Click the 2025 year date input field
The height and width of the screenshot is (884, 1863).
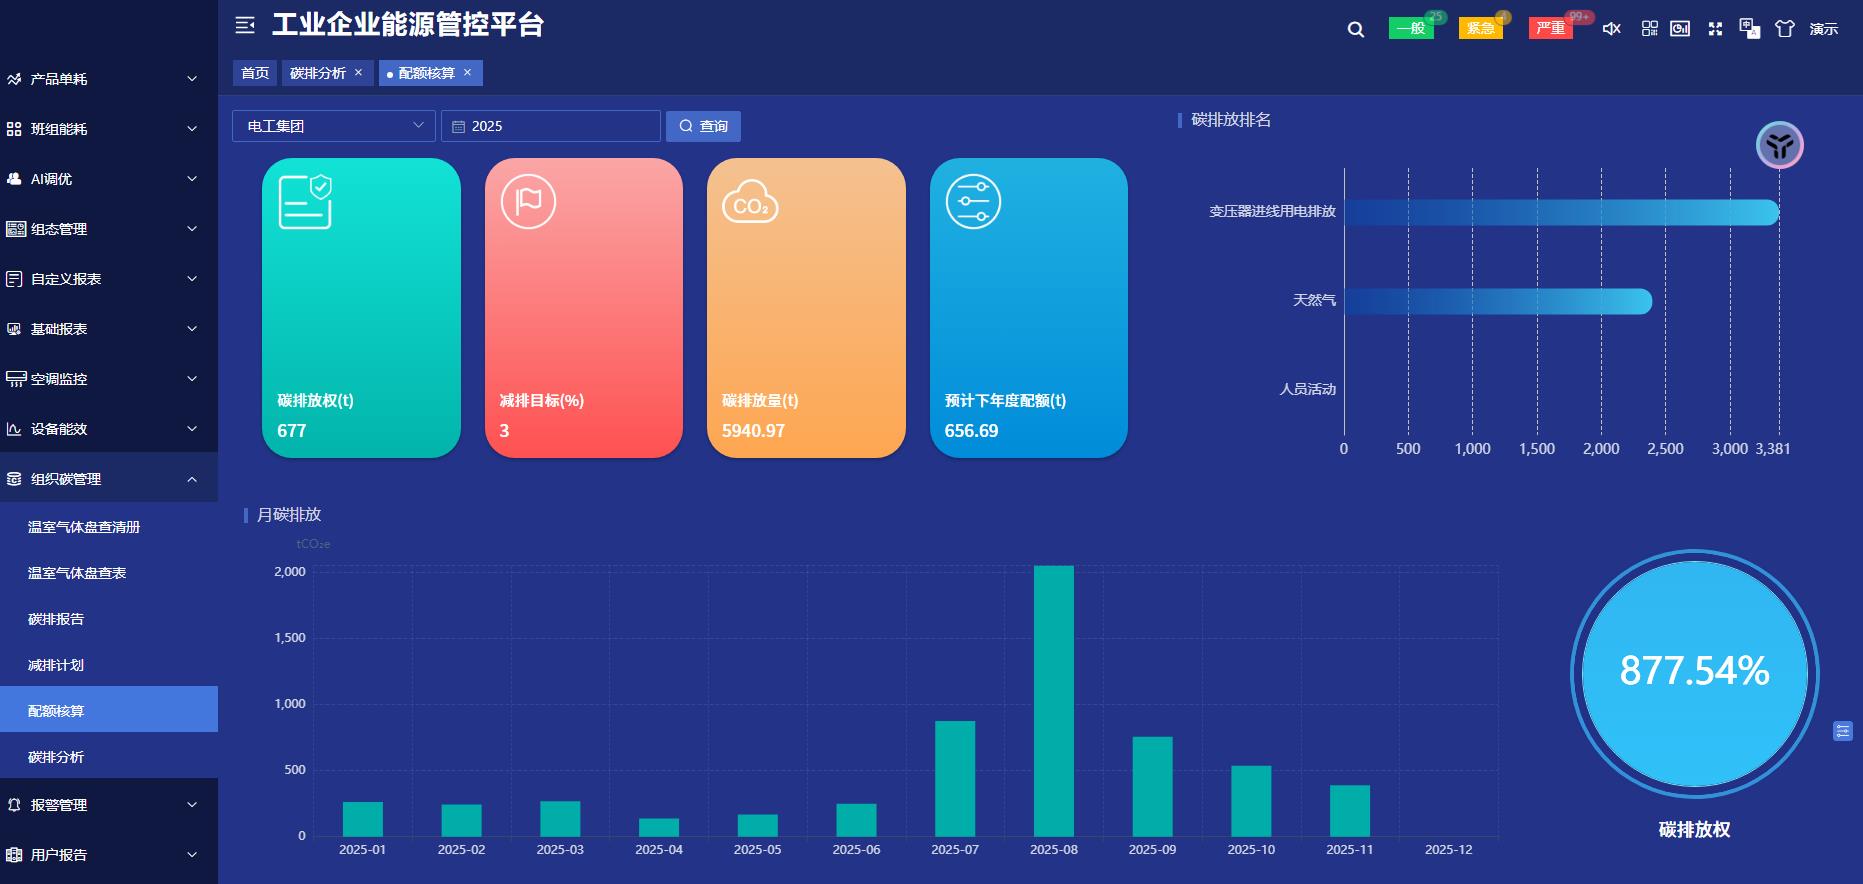coord(551,126)
